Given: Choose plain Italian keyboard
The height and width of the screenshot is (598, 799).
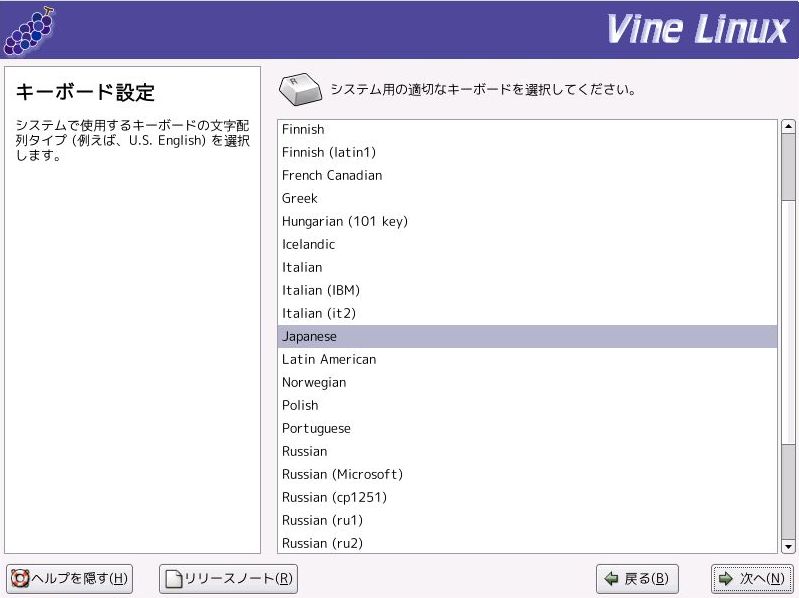Looking at the screenshot, I should pyautogui.click(x=527, y=267).
